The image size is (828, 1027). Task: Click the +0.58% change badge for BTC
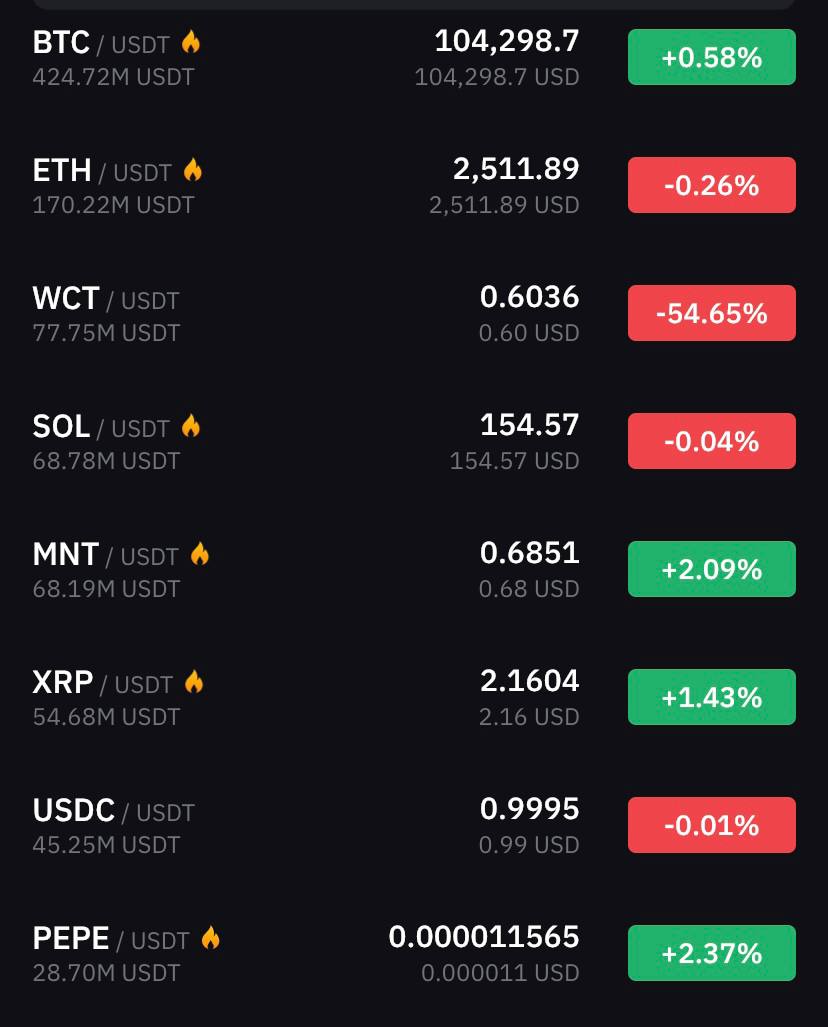click(711, 57)
